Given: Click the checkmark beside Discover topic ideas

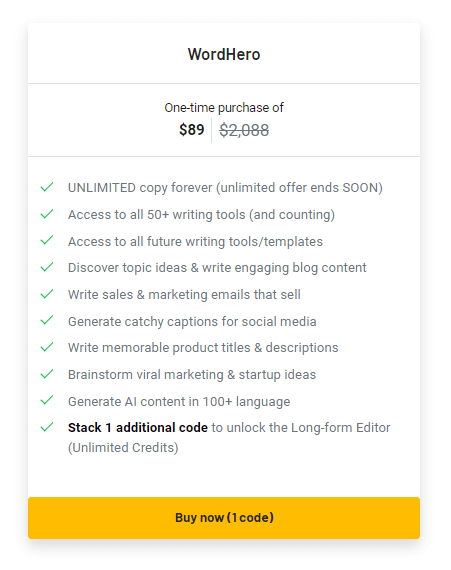Looking at the screenshot, I should click(x=47, y=267).
